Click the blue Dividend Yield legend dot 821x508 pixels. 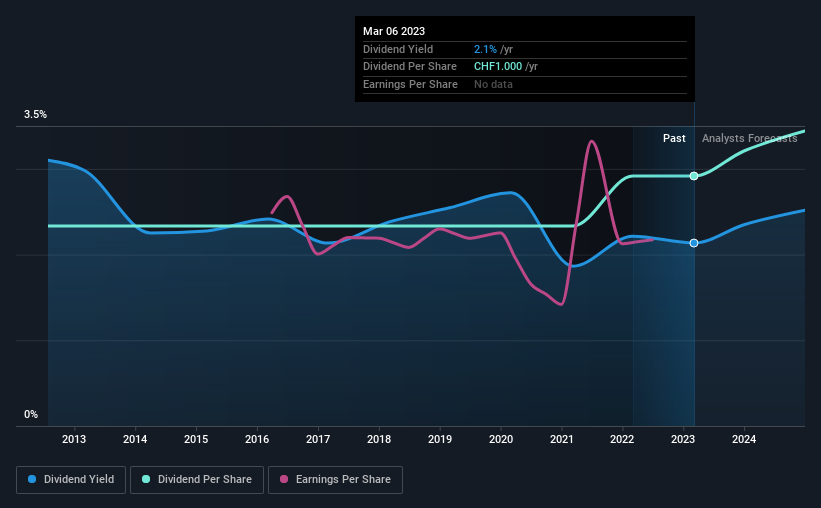point(32,479)
